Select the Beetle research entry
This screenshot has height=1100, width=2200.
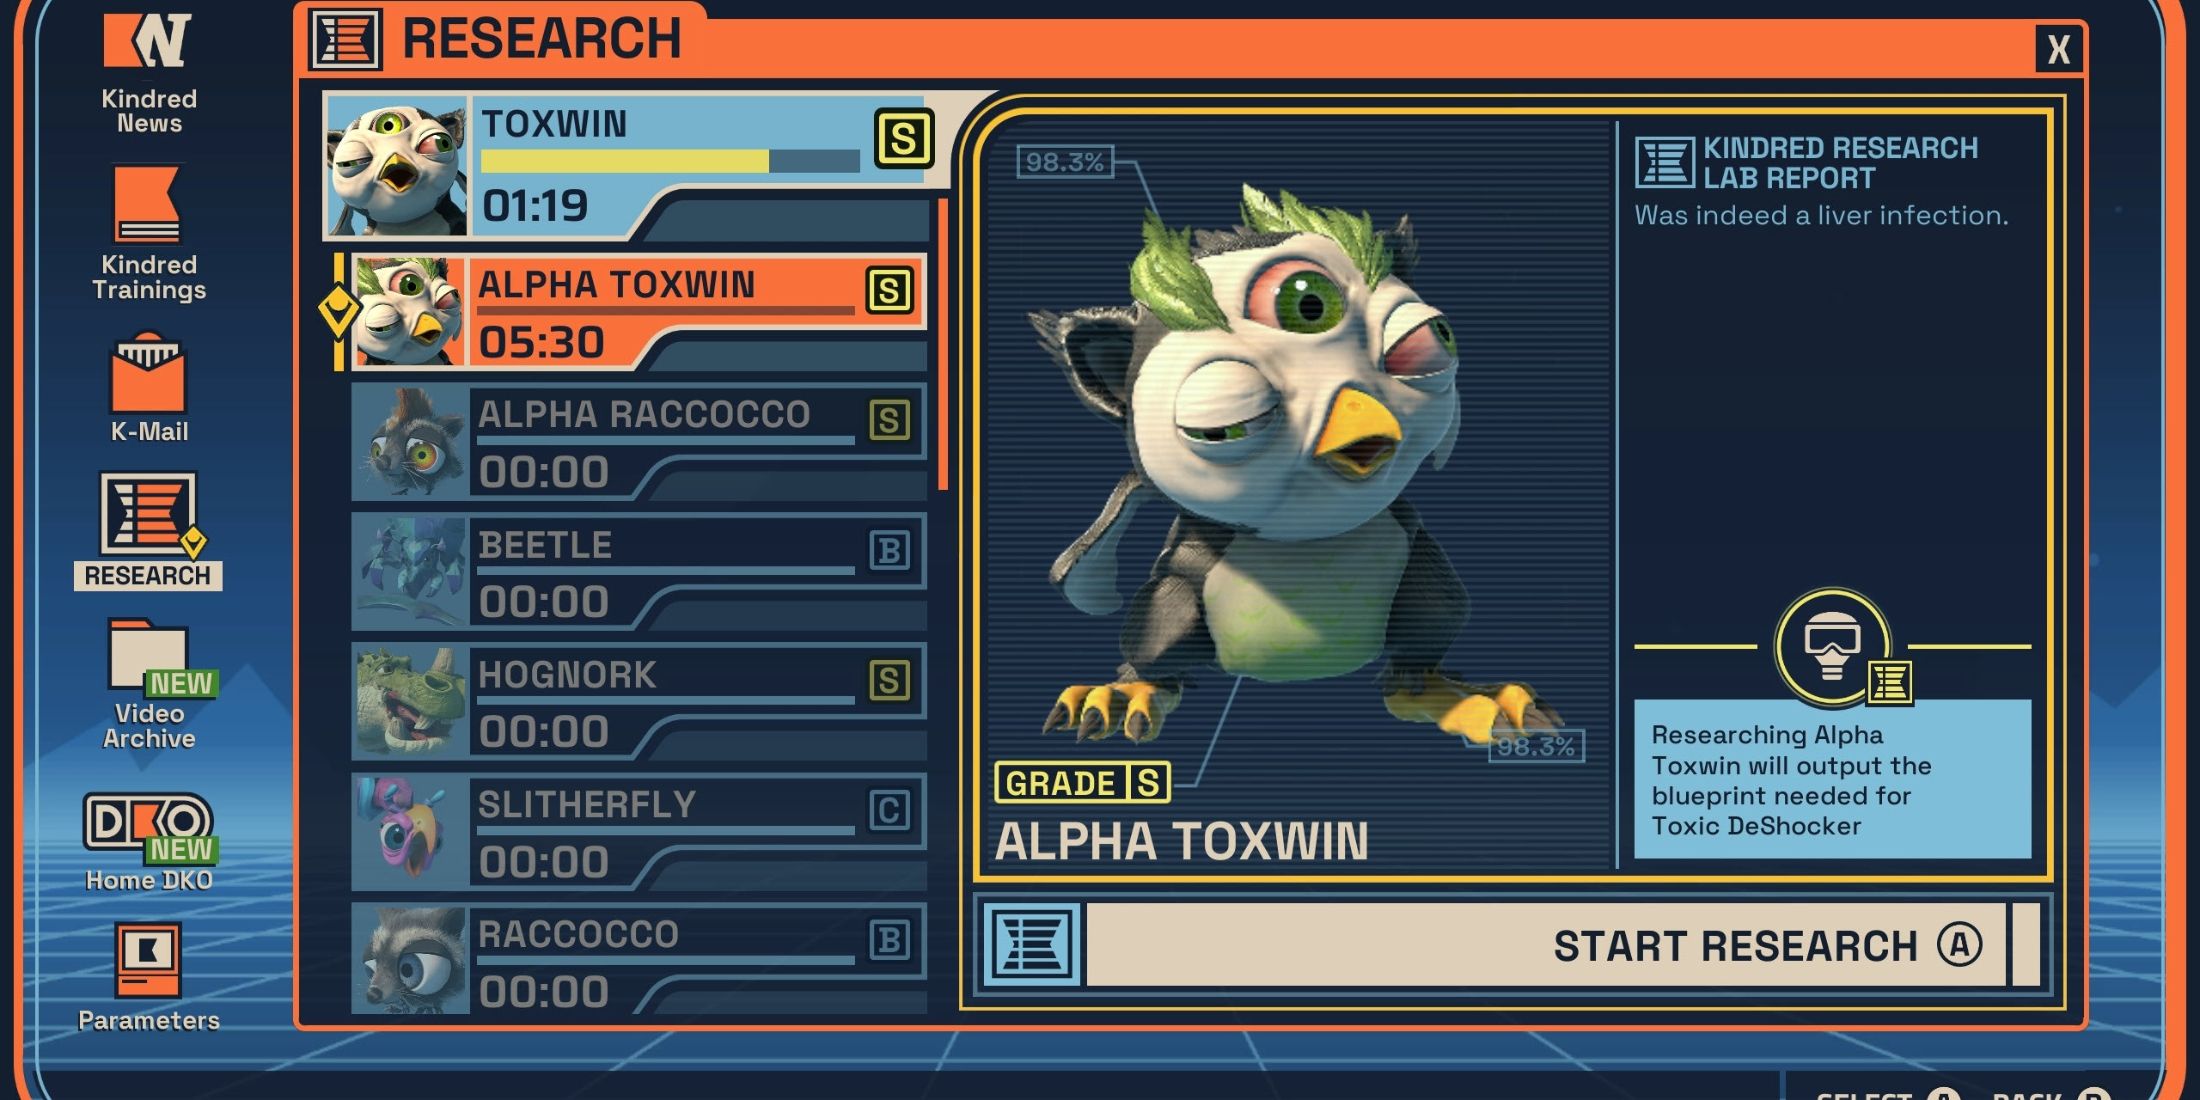point(639,571)
